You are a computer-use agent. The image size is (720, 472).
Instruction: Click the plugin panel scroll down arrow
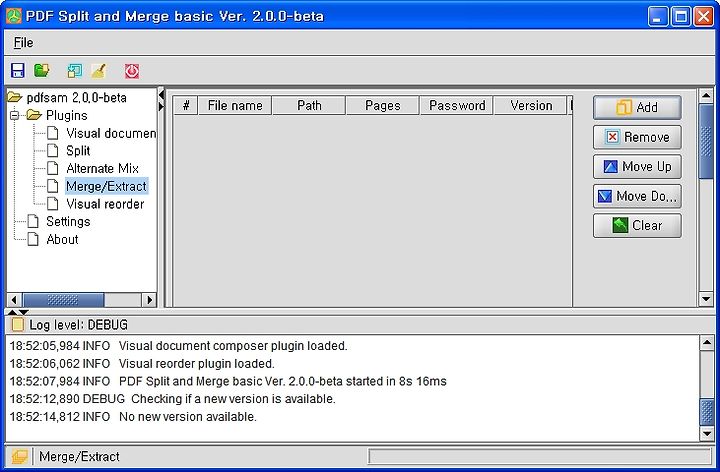coord(706,299)
